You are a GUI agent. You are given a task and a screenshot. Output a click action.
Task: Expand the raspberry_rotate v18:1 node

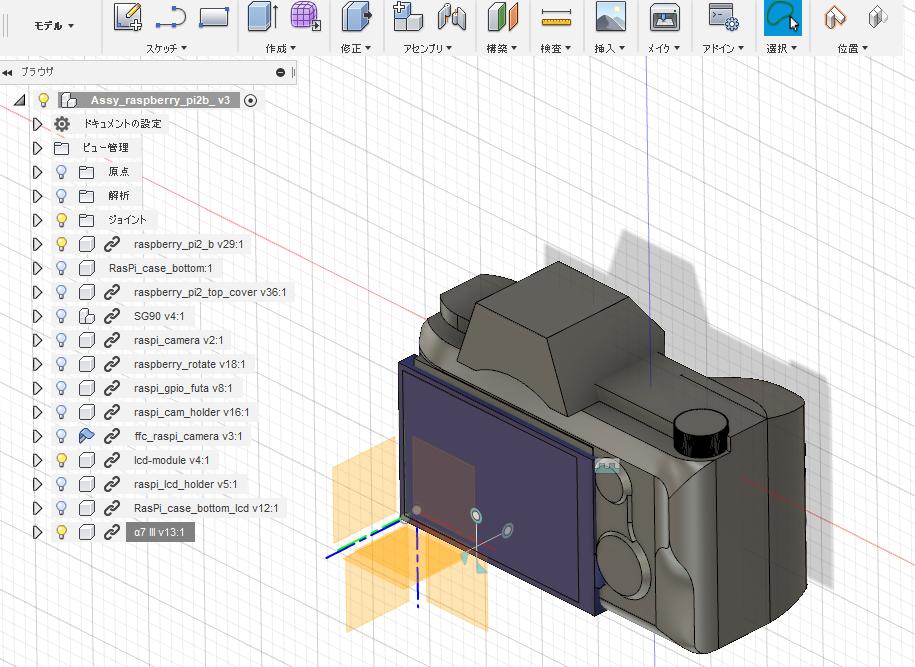37,364
